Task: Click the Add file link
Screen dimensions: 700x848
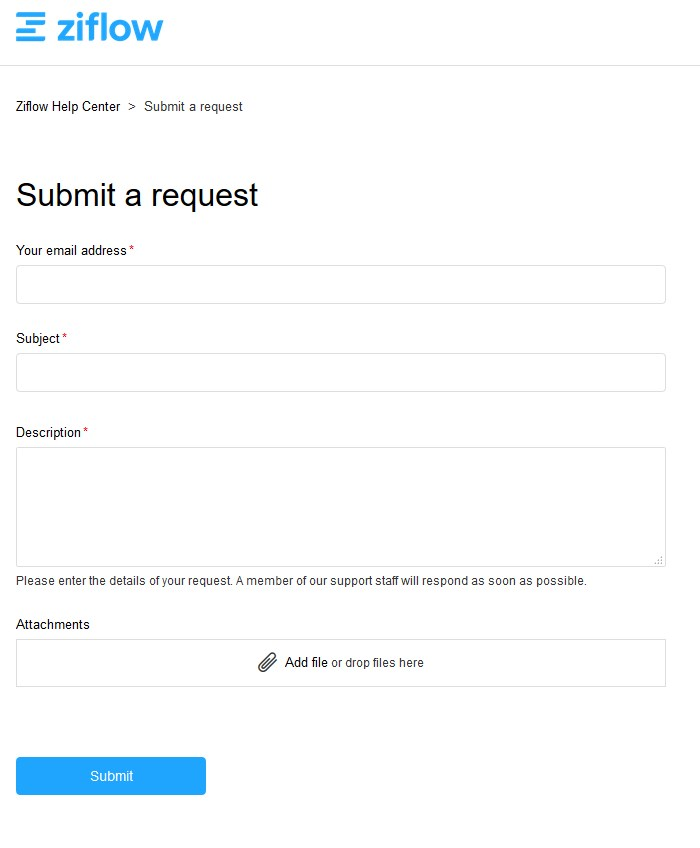Action: (306, 662)
